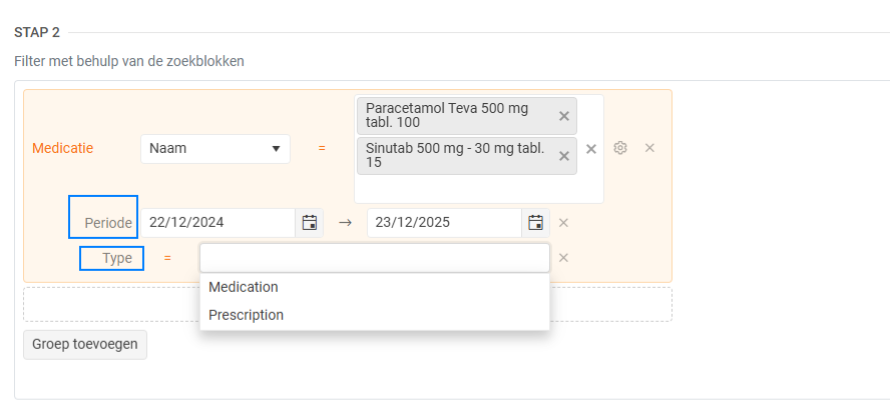Click the equals operator beside Type
890x405 pixels.
pos(168,258)
